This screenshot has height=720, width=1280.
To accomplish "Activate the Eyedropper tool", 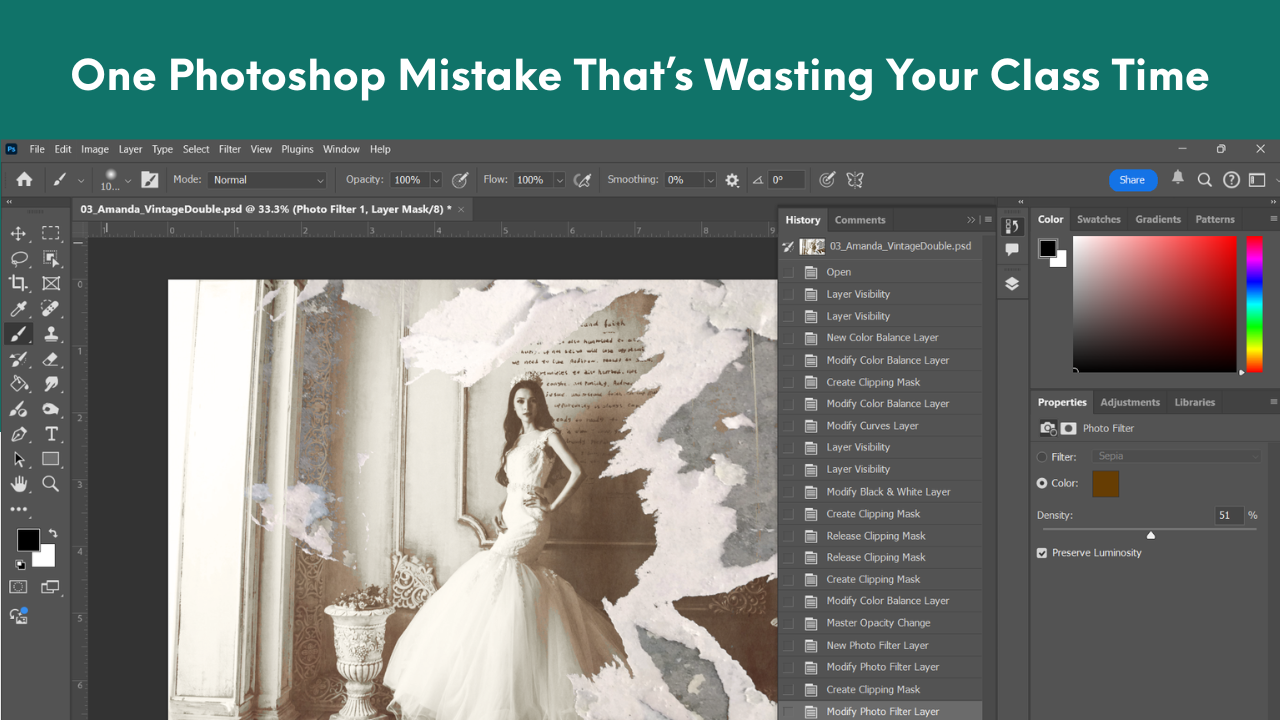I will 21,308.
